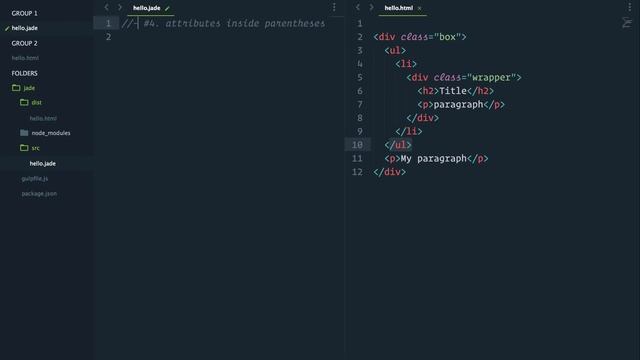Viewport: 640px width, 360px height.
Task: Click line number 1 in the hello.jade gutter
Action: click(x=108, y=23)
